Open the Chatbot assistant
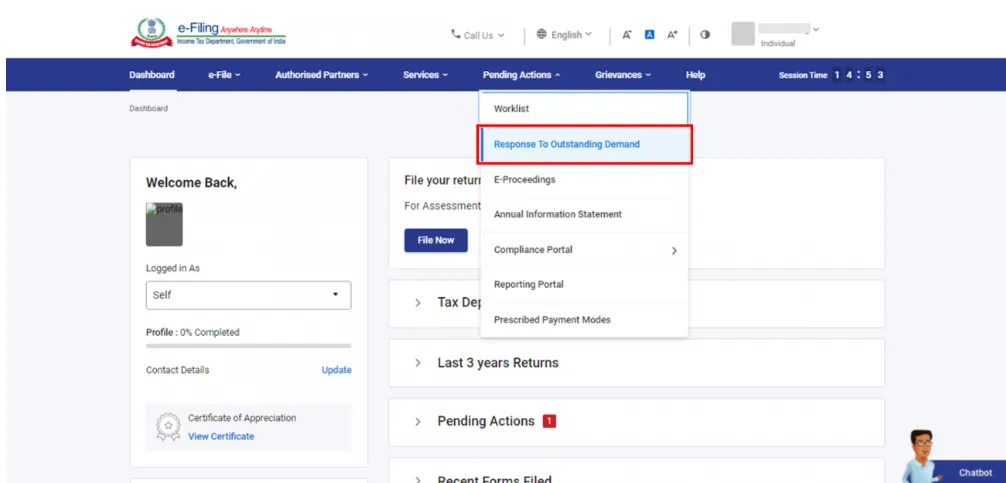This screenshot has height=483, width=1006. tap(975, 473)
